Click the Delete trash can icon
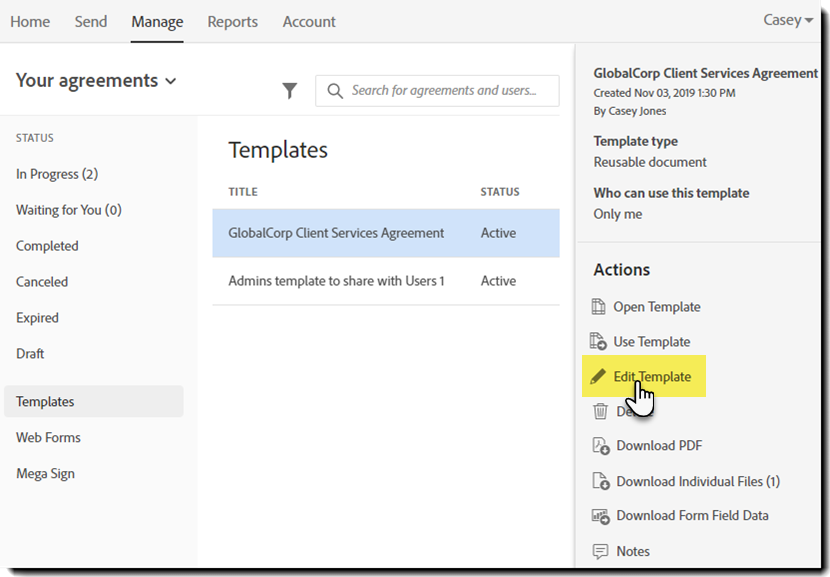Image resolution: width=830 pixels, height=577 pixels. (x=600, y=411)
